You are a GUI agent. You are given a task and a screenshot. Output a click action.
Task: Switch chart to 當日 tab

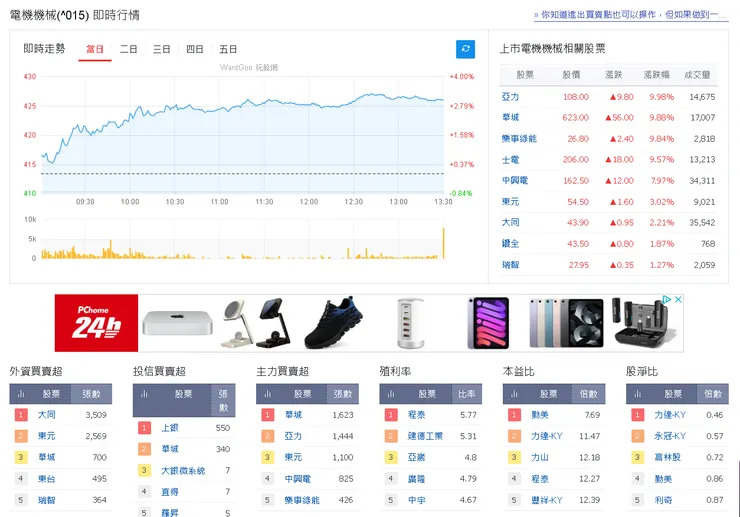95,49
